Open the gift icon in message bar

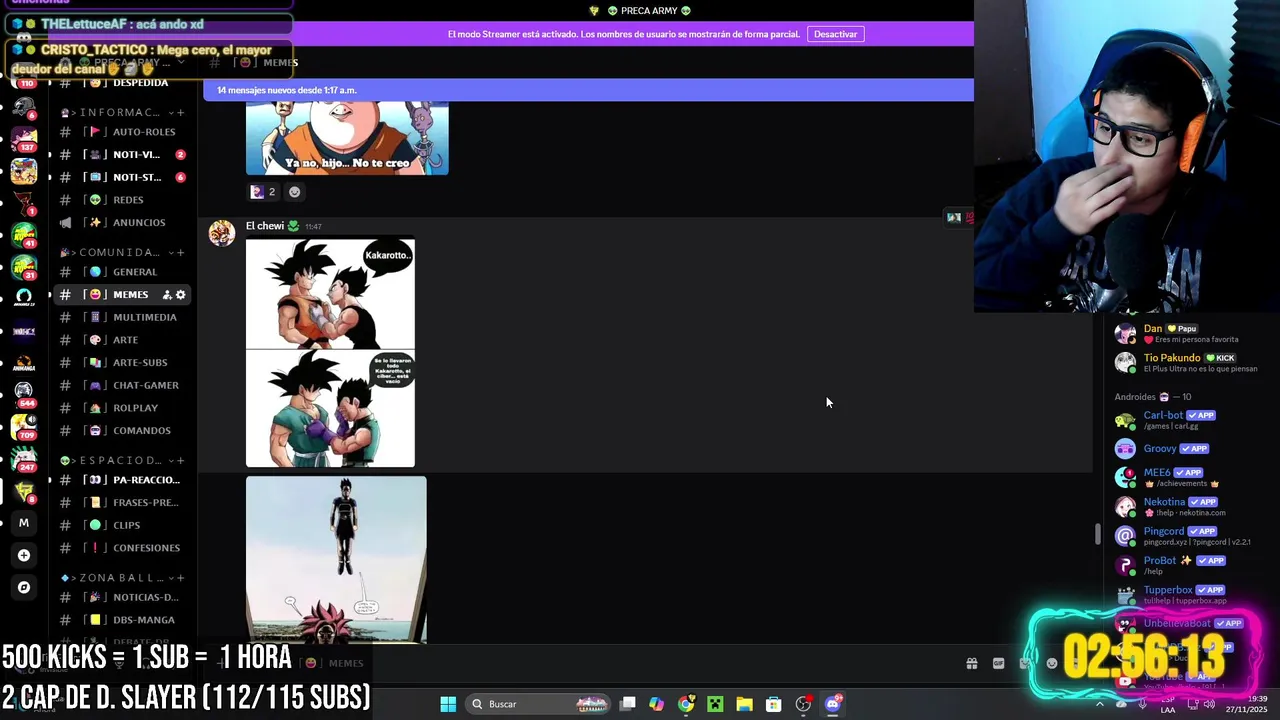pos(971,663)
